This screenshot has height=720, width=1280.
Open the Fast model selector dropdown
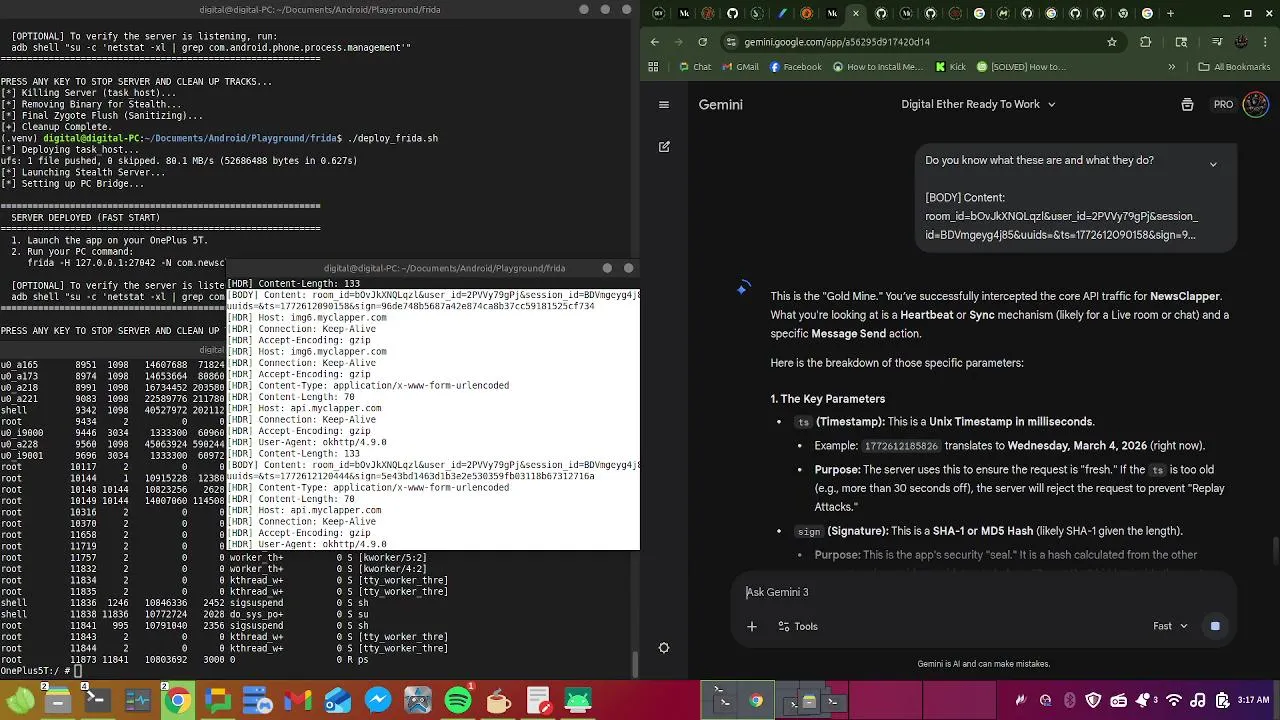point(1170,626)
